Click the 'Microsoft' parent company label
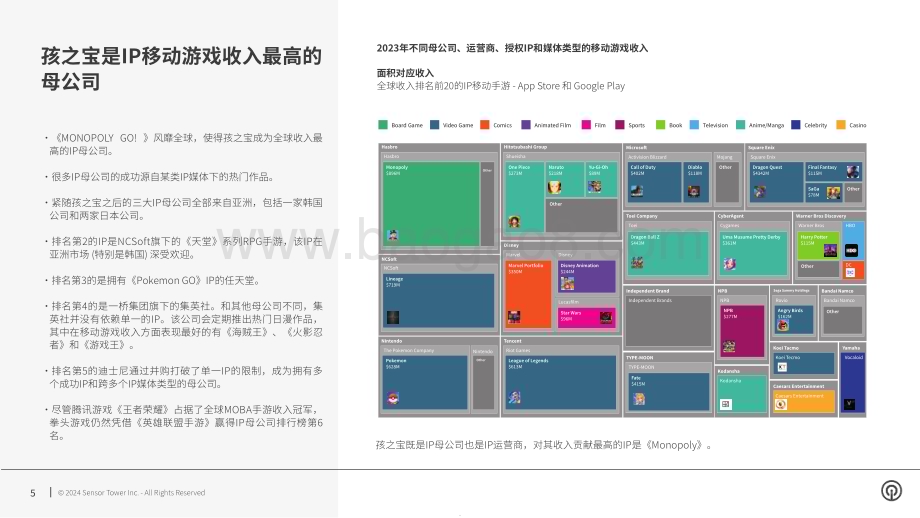The height and width of the screenshot is (518, 920). (636, 147)
